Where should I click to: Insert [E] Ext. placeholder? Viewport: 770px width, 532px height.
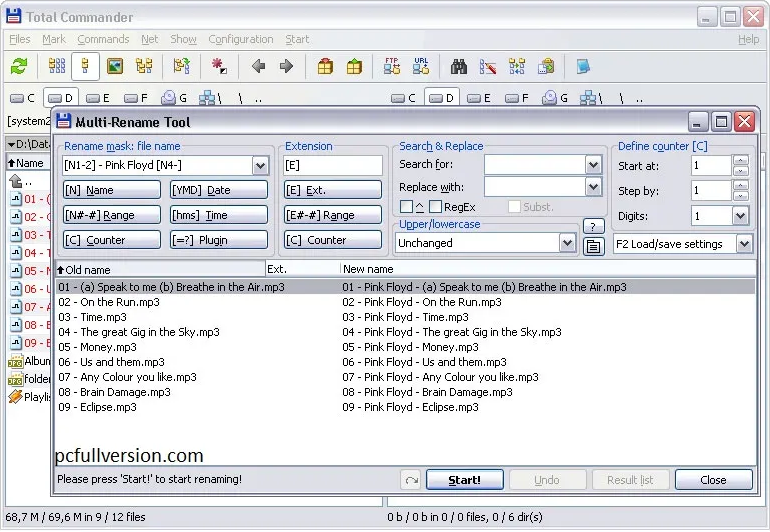click(333, 190)
